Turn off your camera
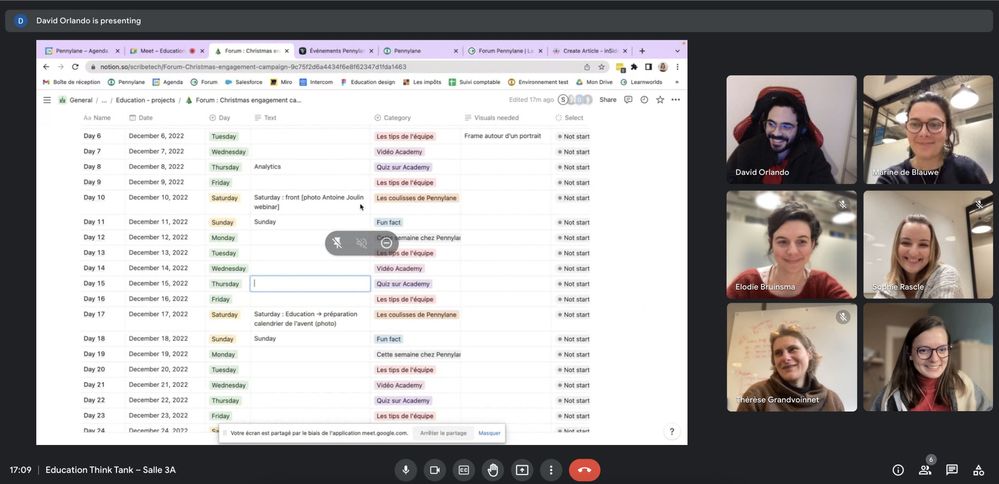The width and height of the screenshot is (999, 484). click(x=434, y=470)
